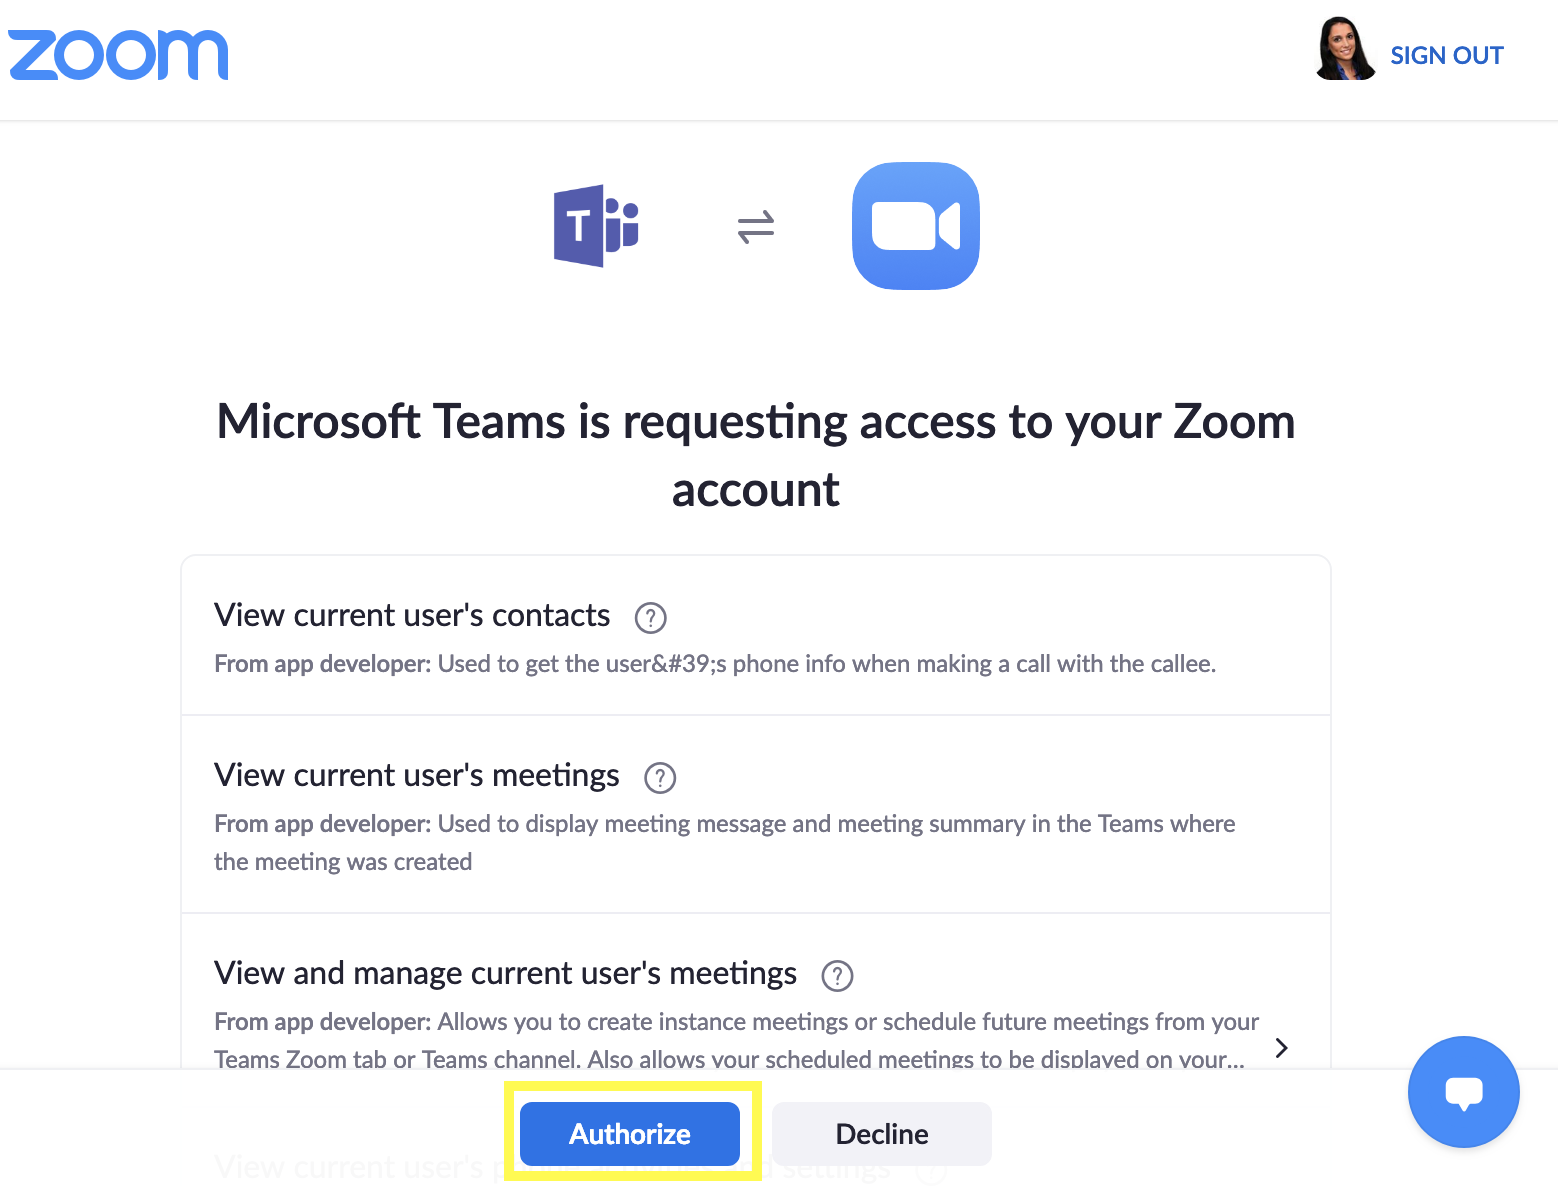Select 'View and manage current user's meetings' heading
The height and width of the screenshot is (1186, 1558).
pos(505,973)
